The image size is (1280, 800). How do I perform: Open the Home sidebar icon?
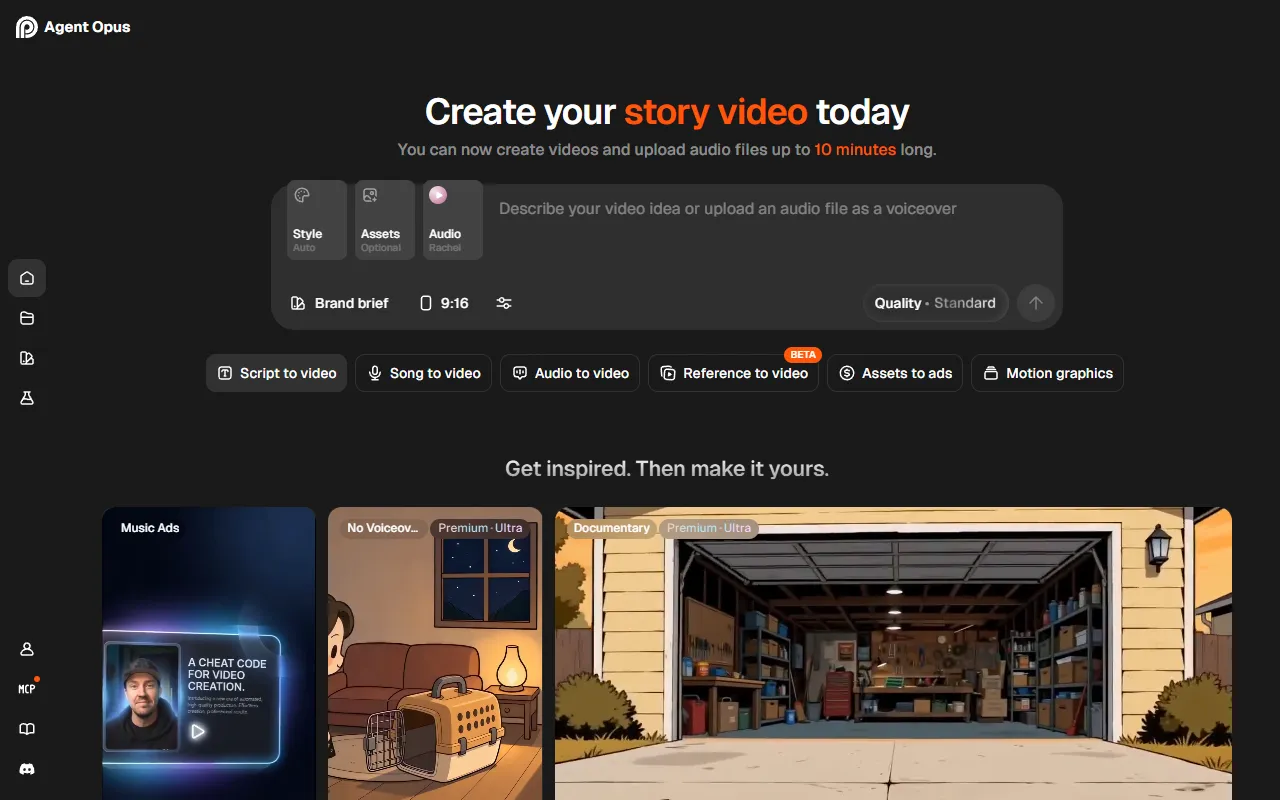(x=27, y=278)
